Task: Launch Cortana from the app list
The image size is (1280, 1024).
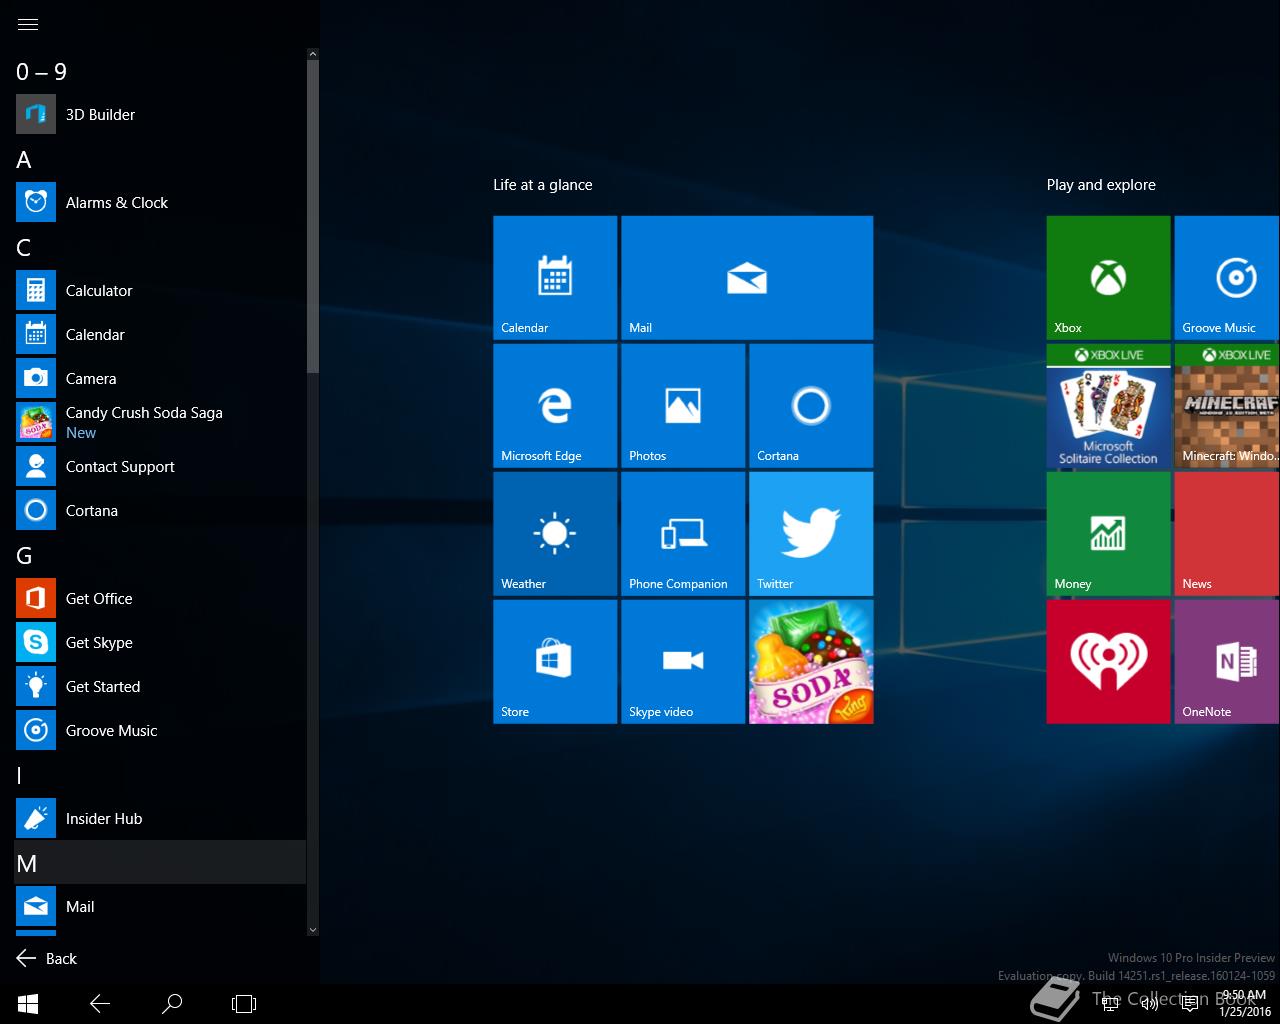Action: (160, 510)
